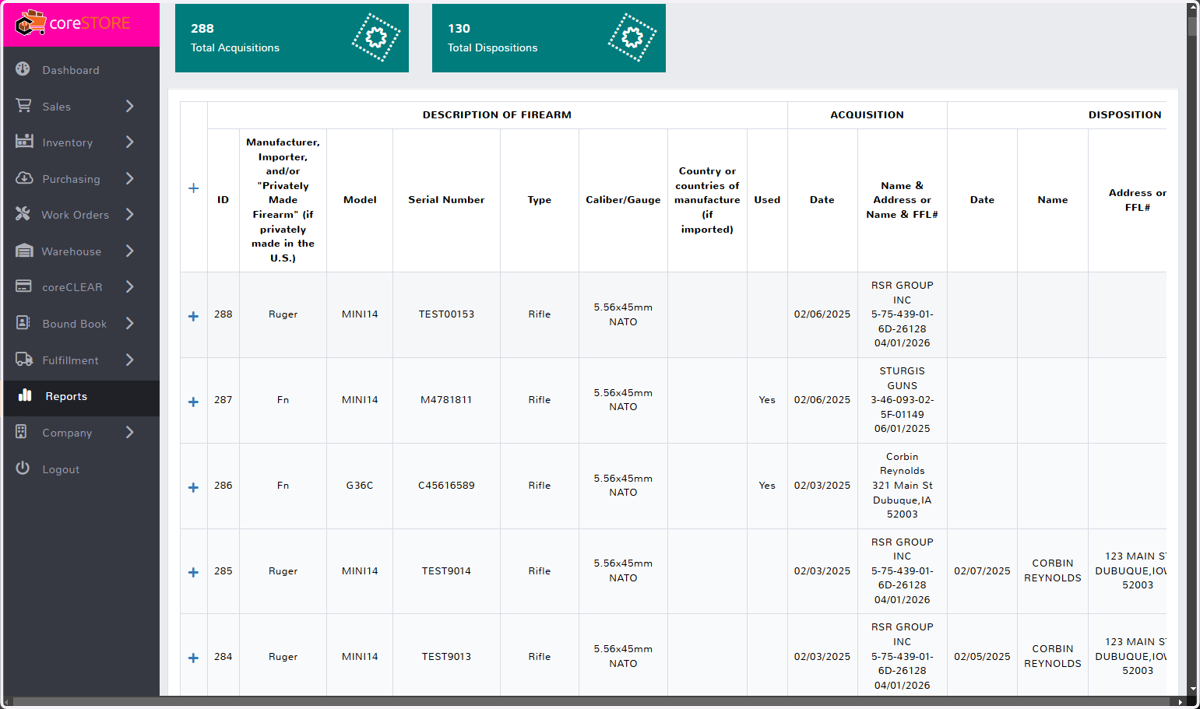
Task: Click model G36C cell
Action: 360,485
